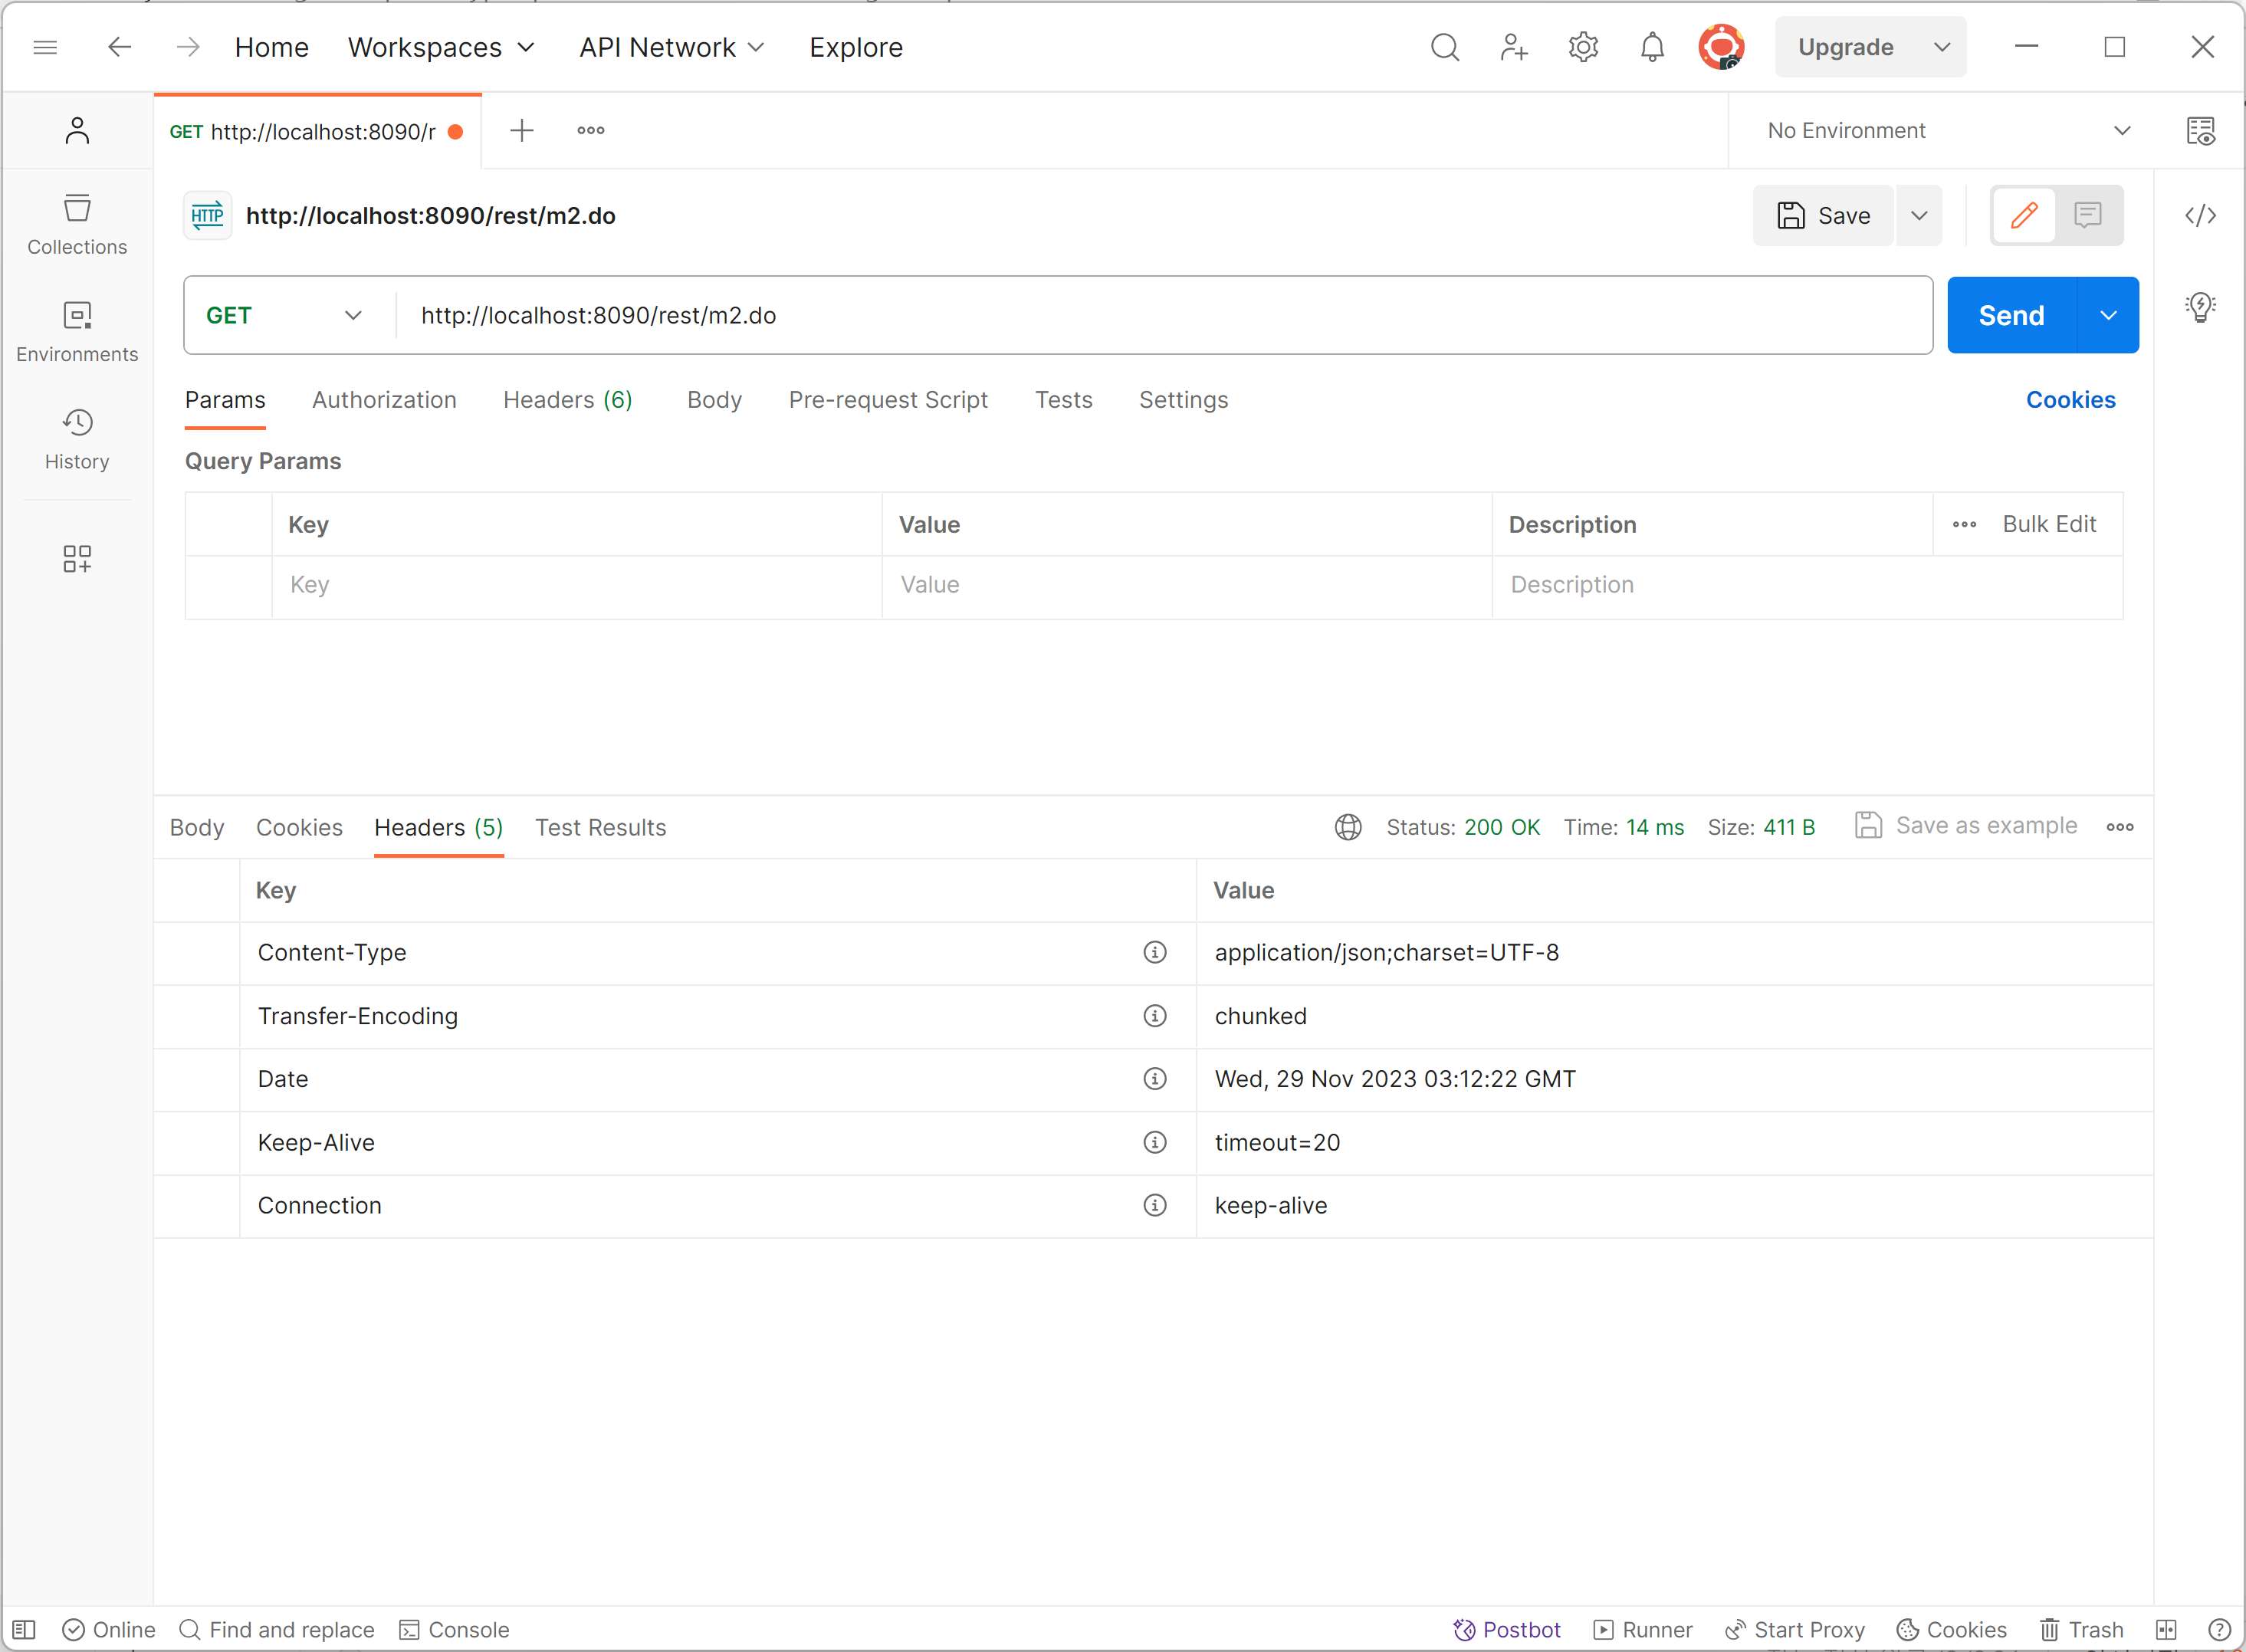Click the invite collaborators icon
Image resolution: width=2246 pixels, height=1652 pixels.
1514,47
